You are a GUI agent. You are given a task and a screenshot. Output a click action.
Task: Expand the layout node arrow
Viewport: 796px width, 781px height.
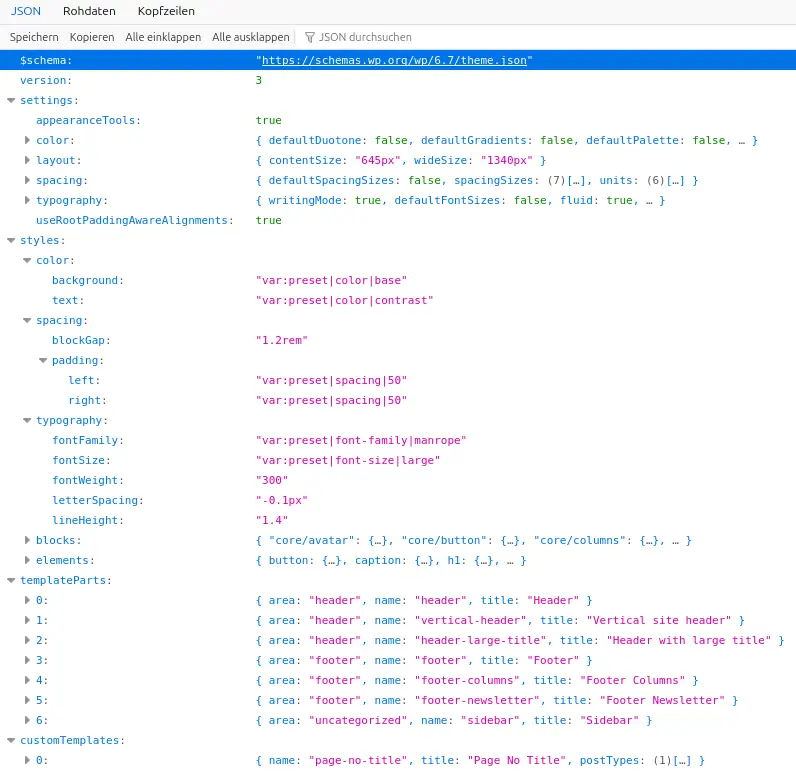(27, 160)
